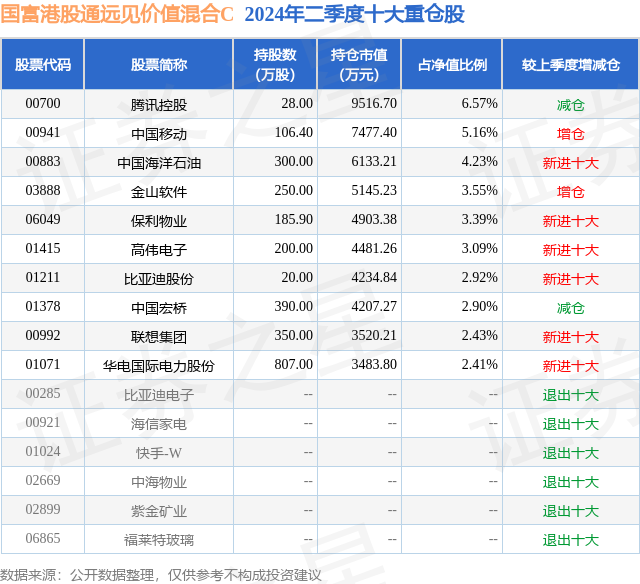Click 增仓 in the 中国移动 row

(x=571, y=134)
